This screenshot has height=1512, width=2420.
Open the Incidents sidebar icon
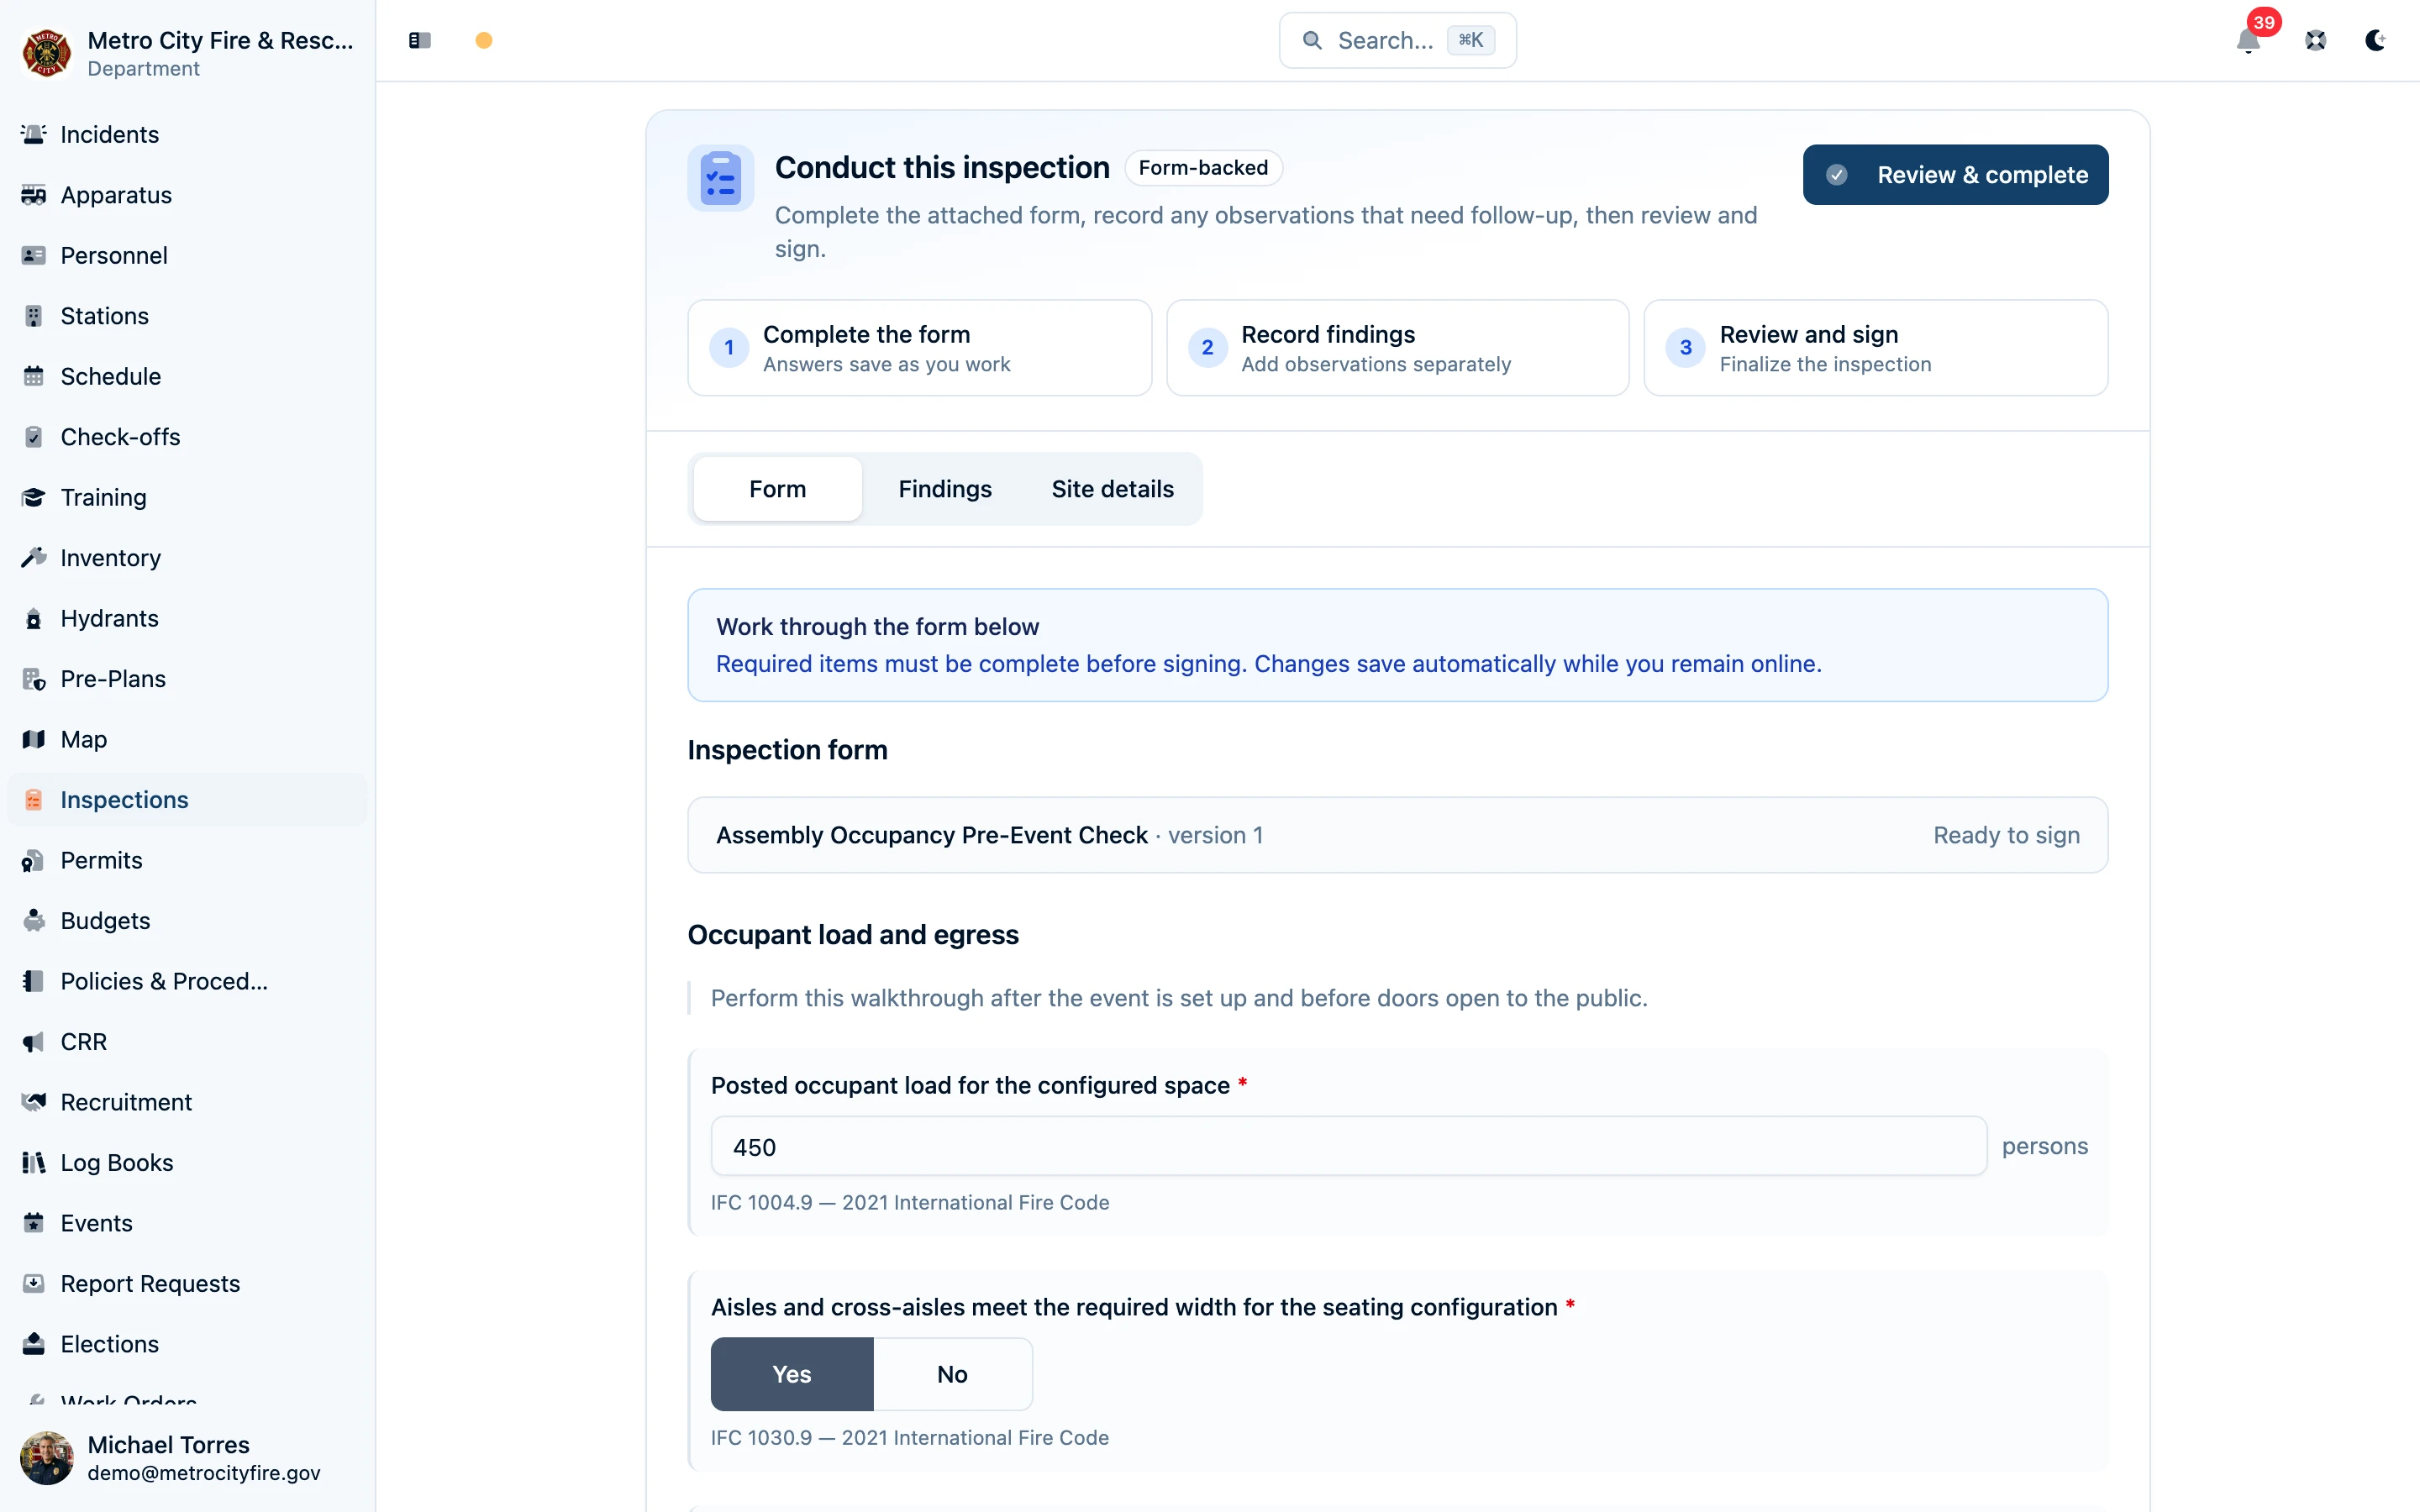point(34,134)
